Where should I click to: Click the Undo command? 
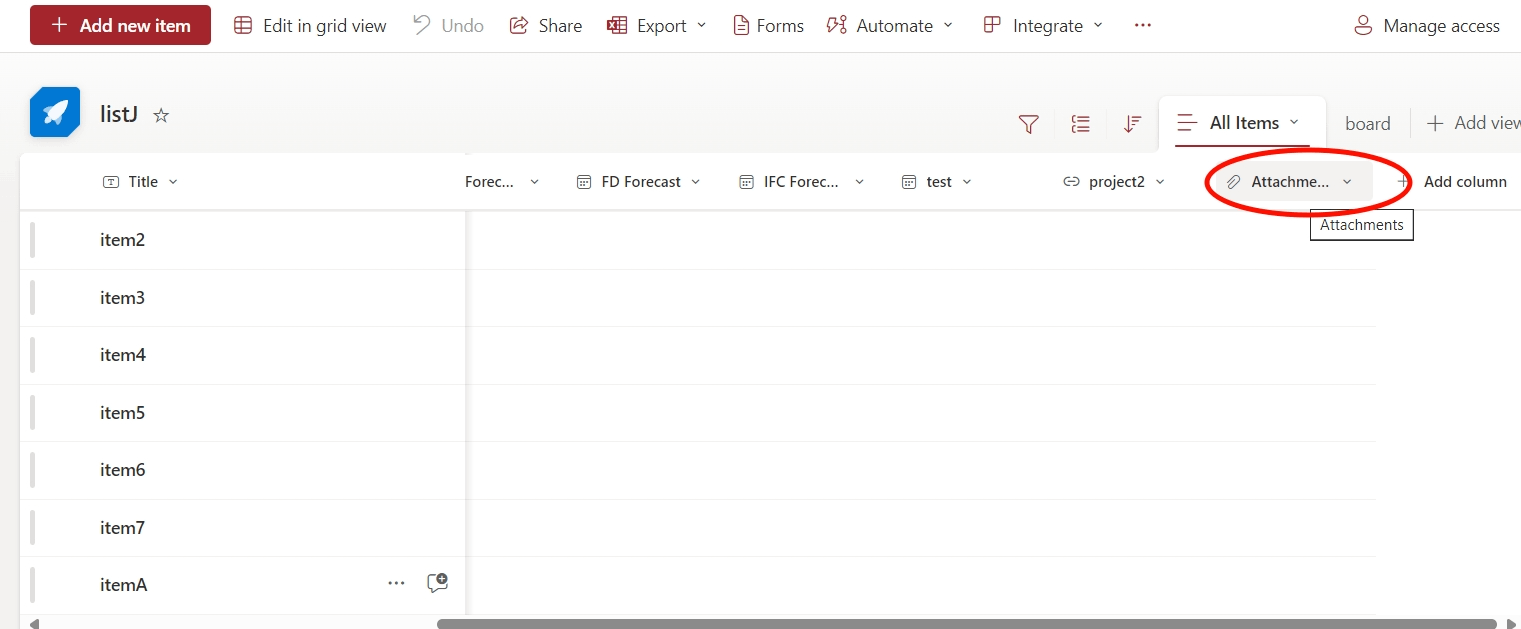(x=449, y=26)
